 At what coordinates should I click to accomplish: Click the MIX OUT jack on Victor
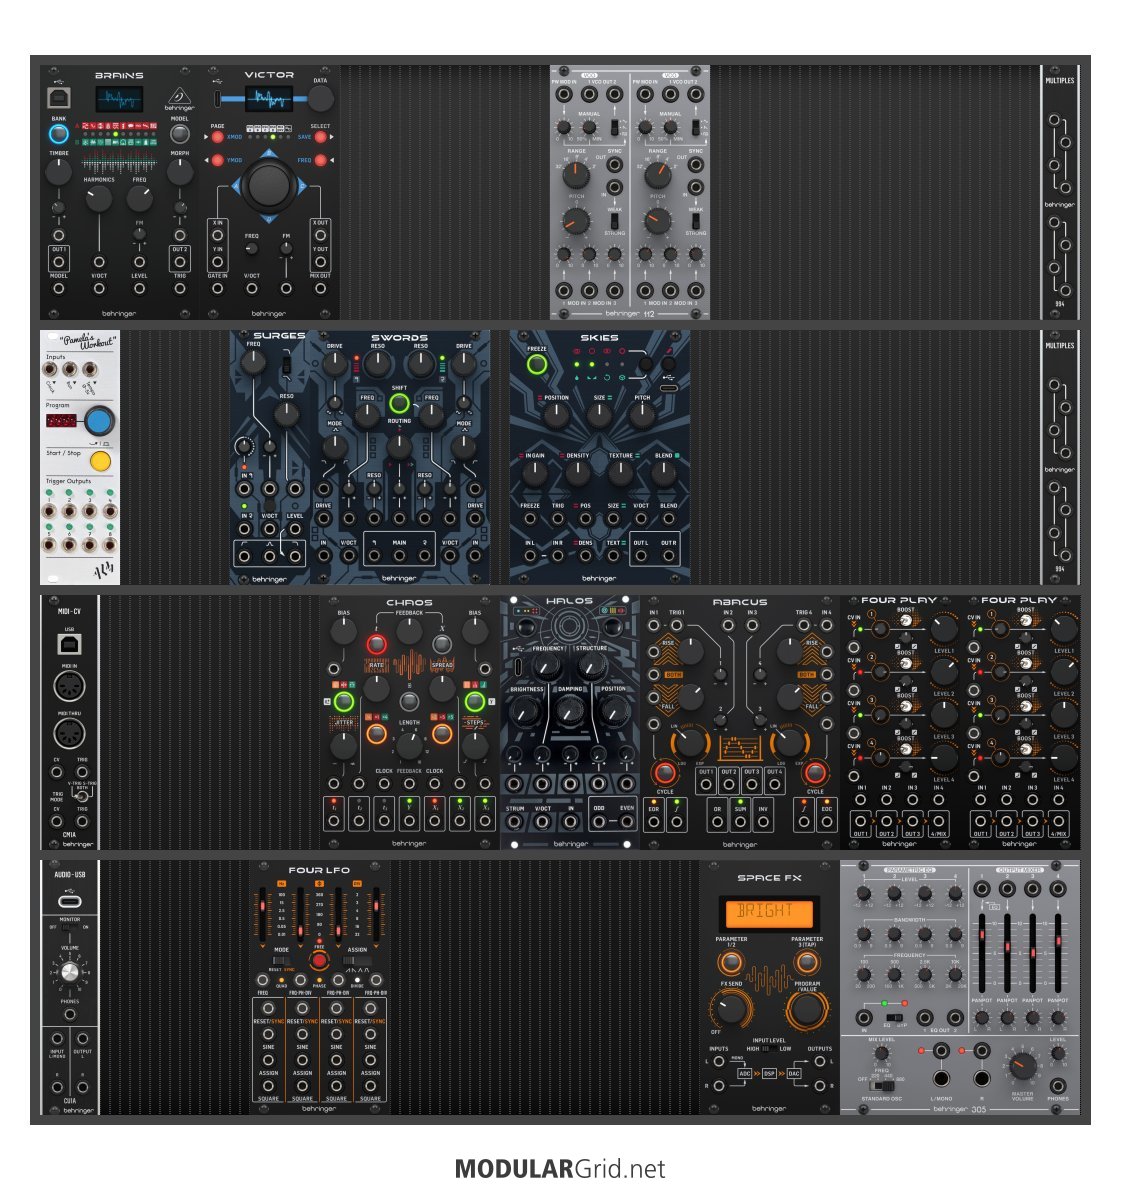tap(320, 288)
